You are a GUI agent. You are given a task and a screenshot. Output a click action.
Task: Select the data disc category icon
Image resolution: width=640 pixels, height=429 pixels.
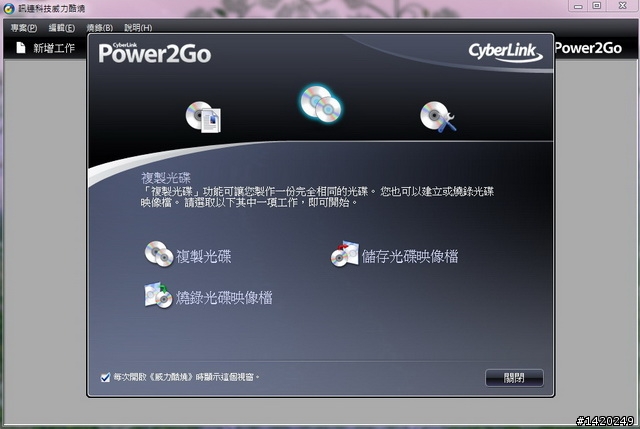tap(203, 117)
